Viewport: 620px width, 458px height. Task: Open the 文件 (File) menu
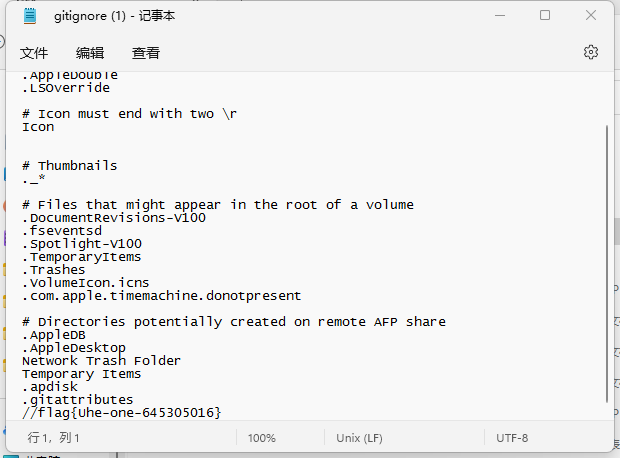[34, 53]
